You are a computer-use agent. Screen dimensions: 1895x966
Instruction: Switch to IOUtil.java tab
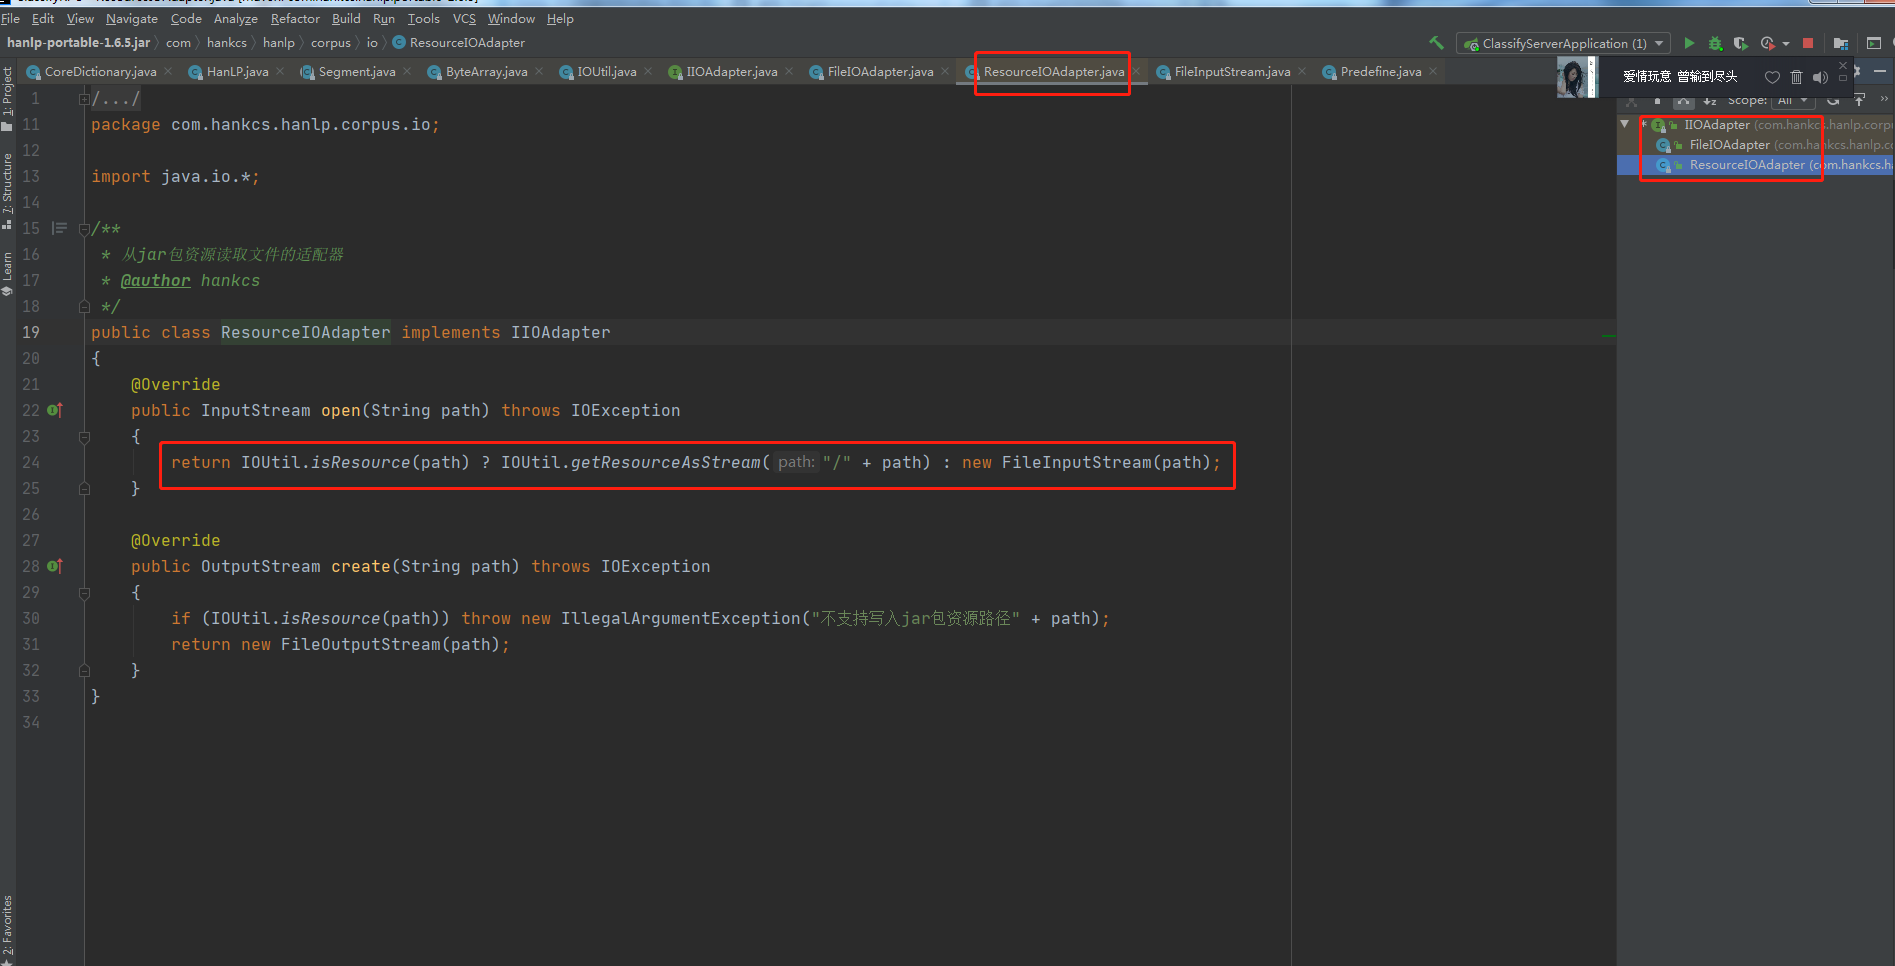coord(606,72)
